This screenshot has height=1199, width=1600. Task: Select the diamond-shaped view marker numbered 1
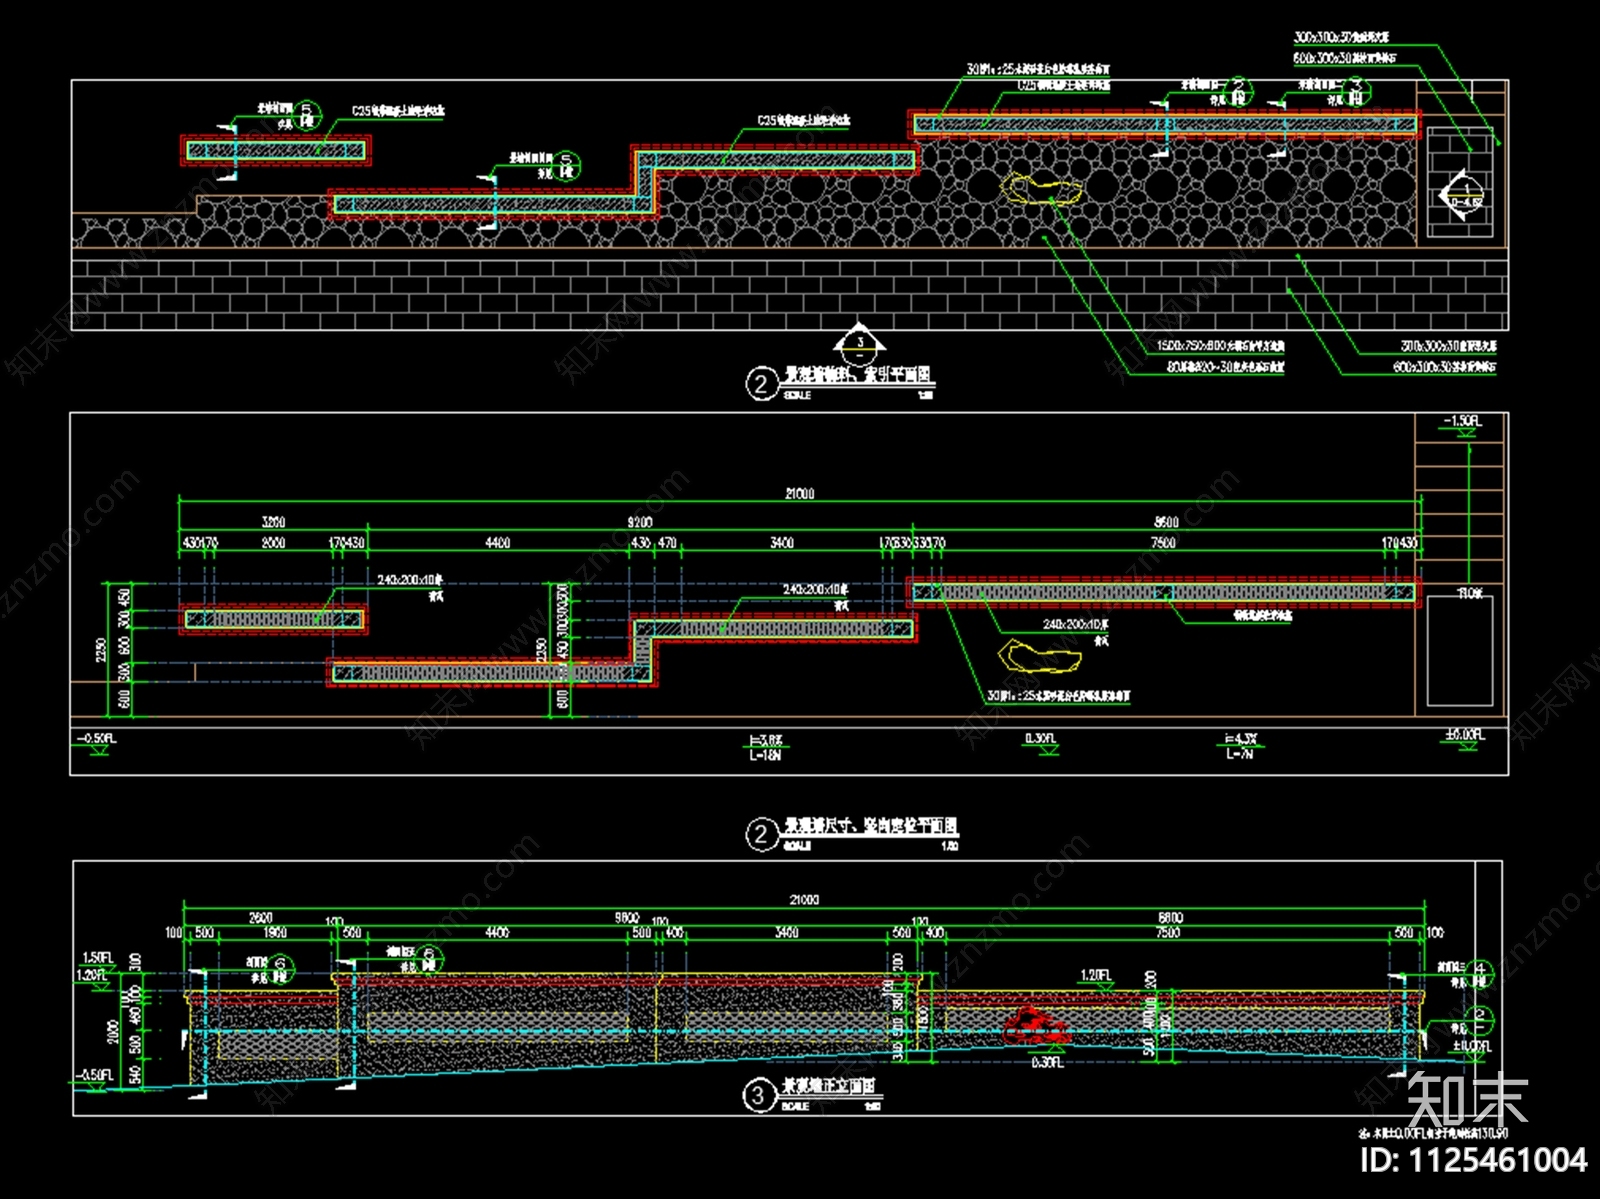click(x=1465, y=194)
